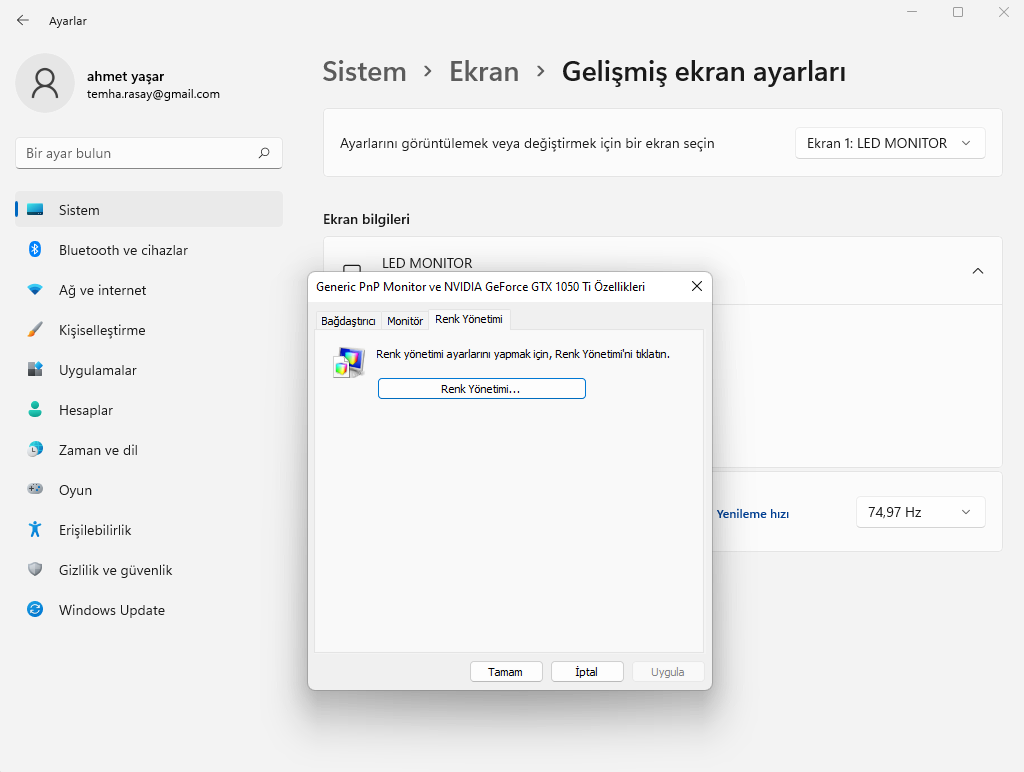The width and height of the screenshot is (1024, 772).
Task: Open the Ekran 1: LED MONITOR dropdown
Action: pyautogui.click(x=890, y=143)
